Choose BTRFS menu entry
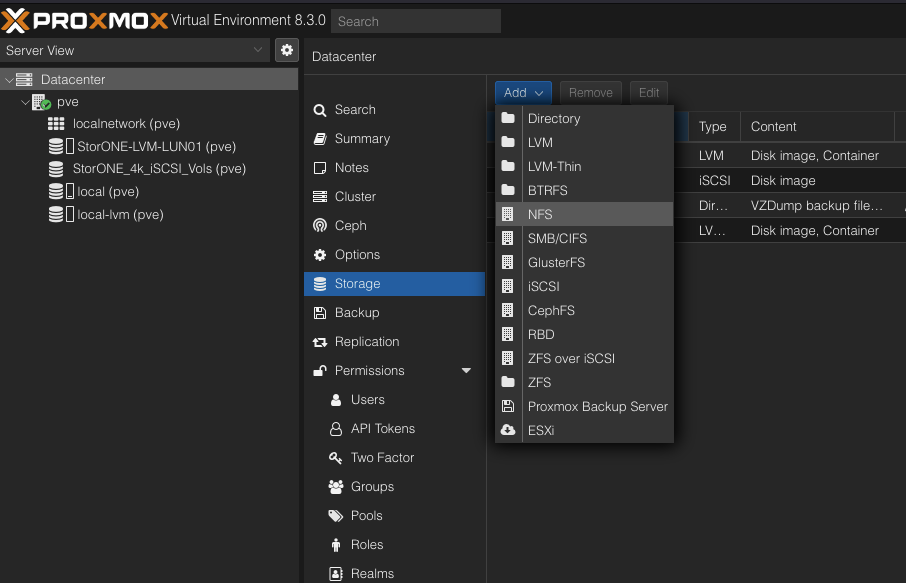This screenshot has width=906, height=583. tap(584, 190)
